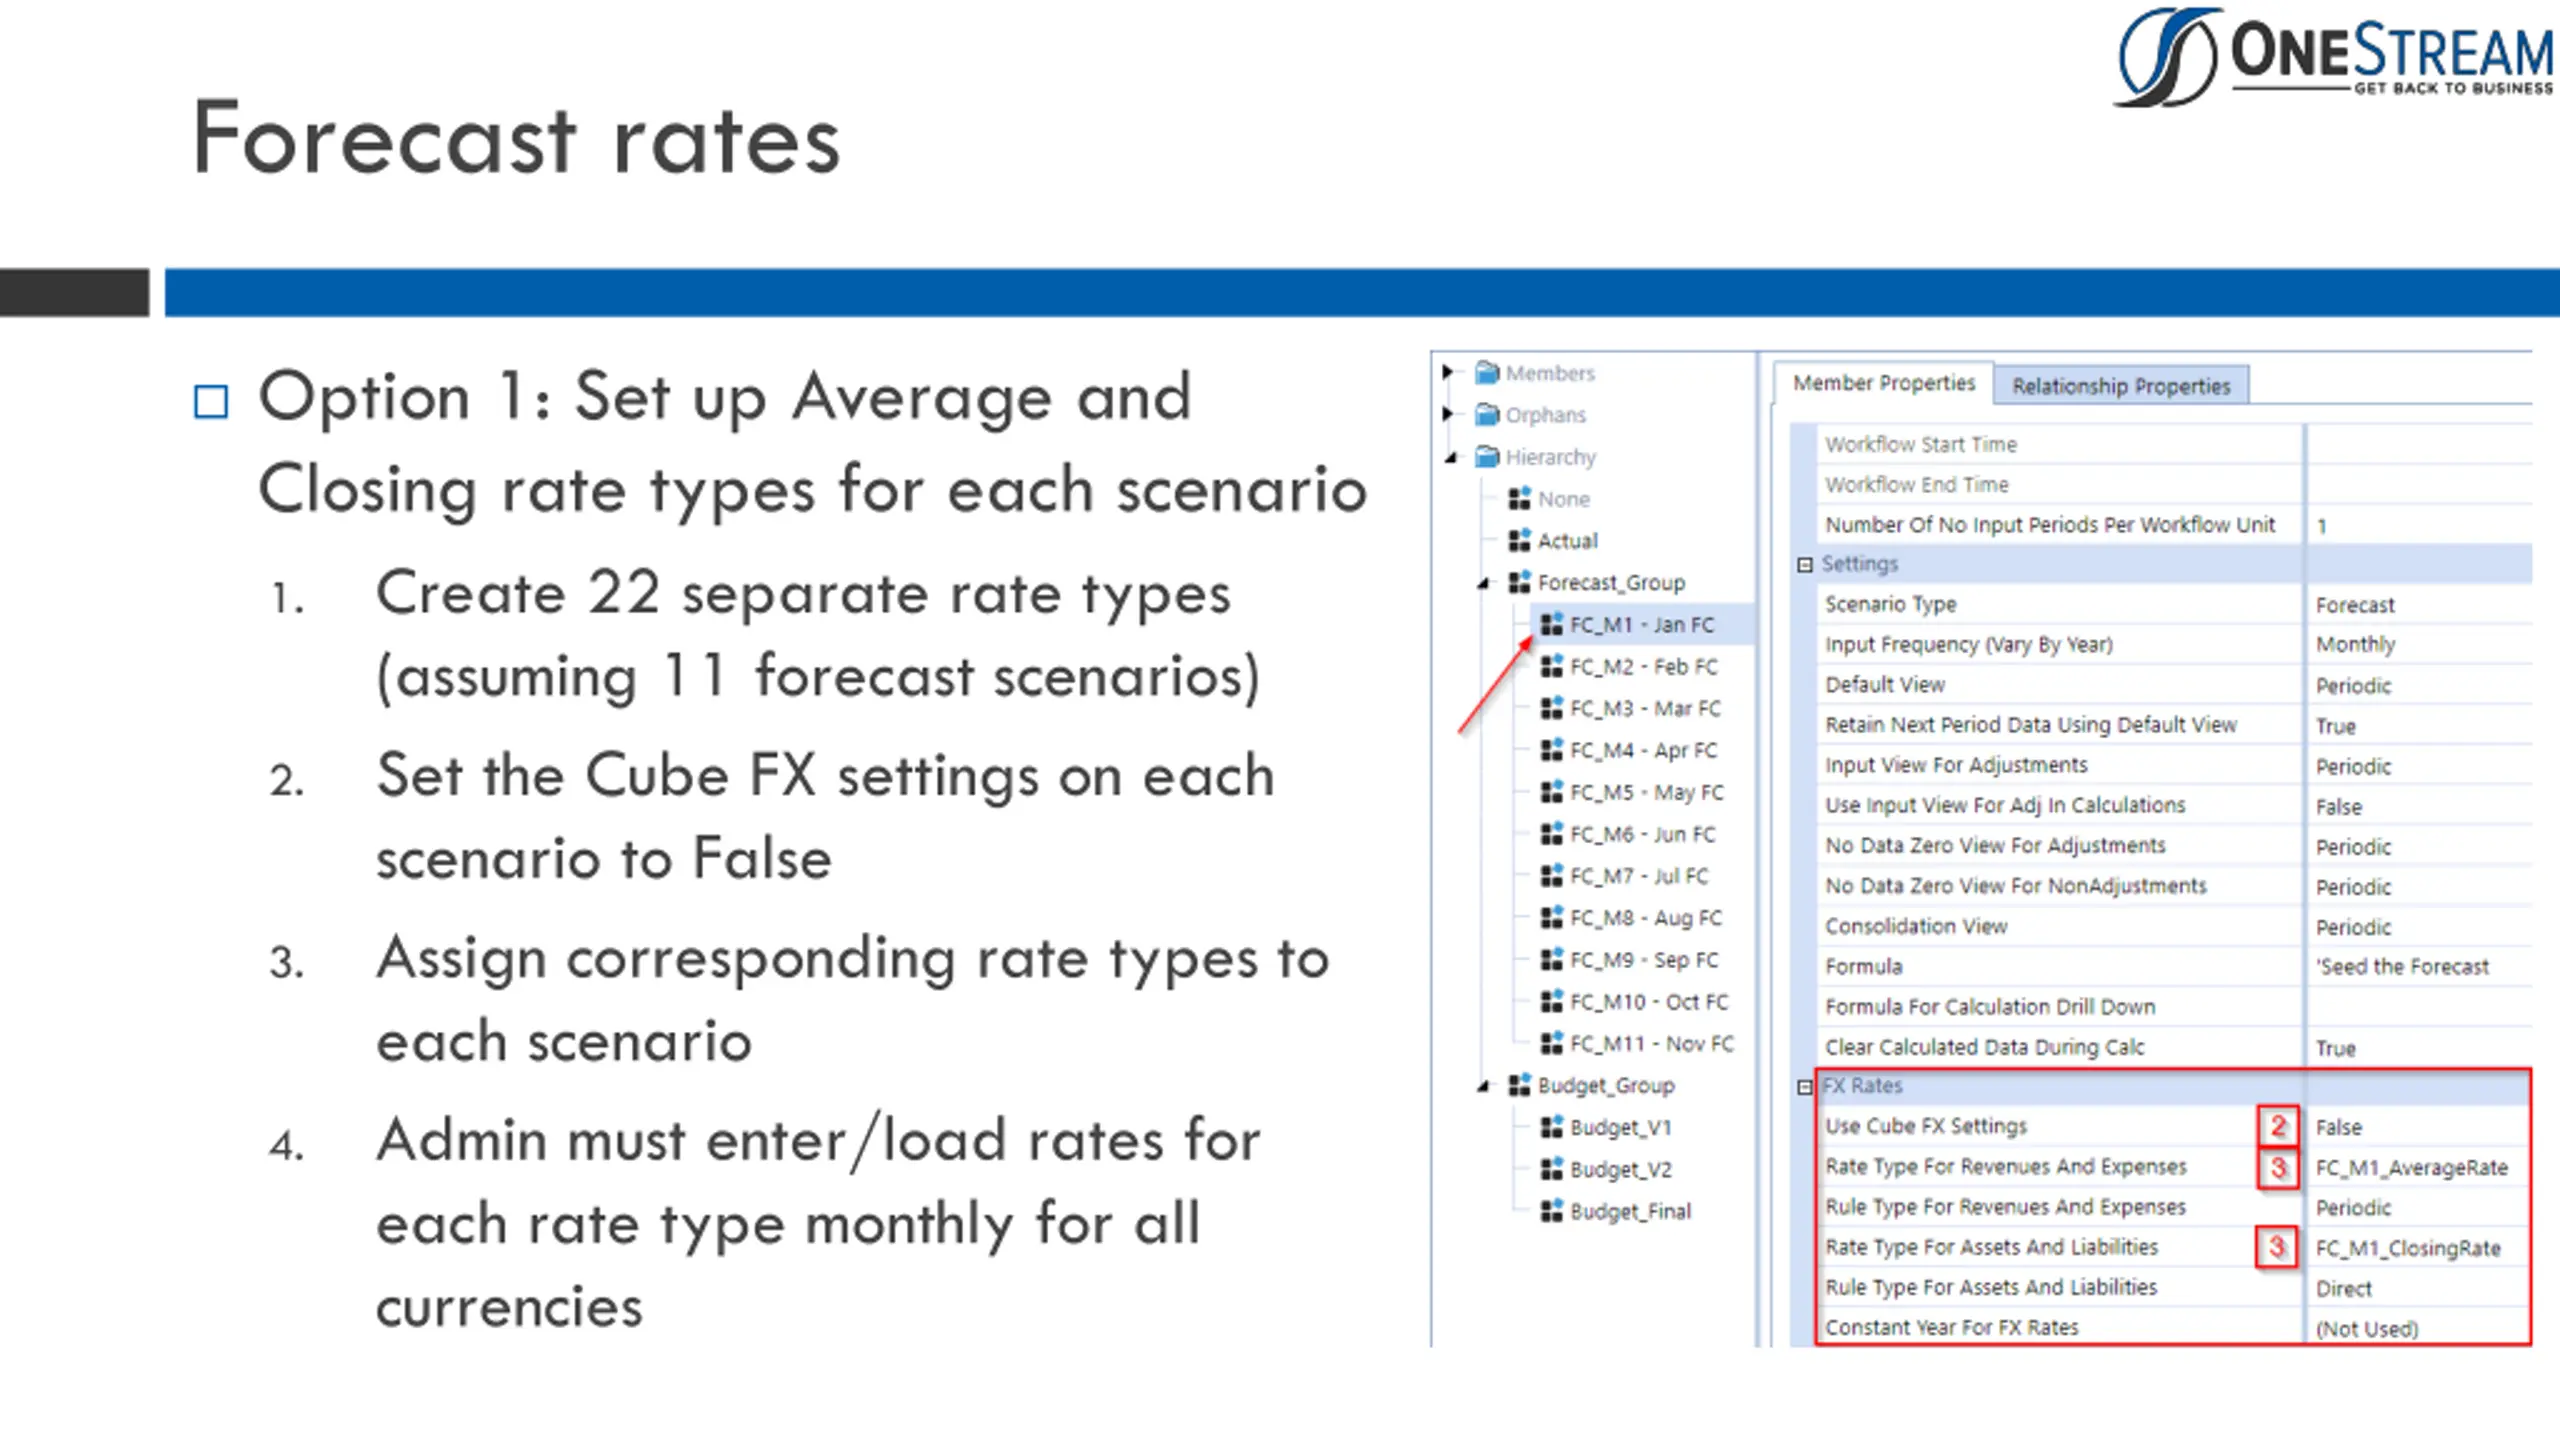
Task: Expand the Orphans folder arrow
Action: click(x=1448, y=414)
